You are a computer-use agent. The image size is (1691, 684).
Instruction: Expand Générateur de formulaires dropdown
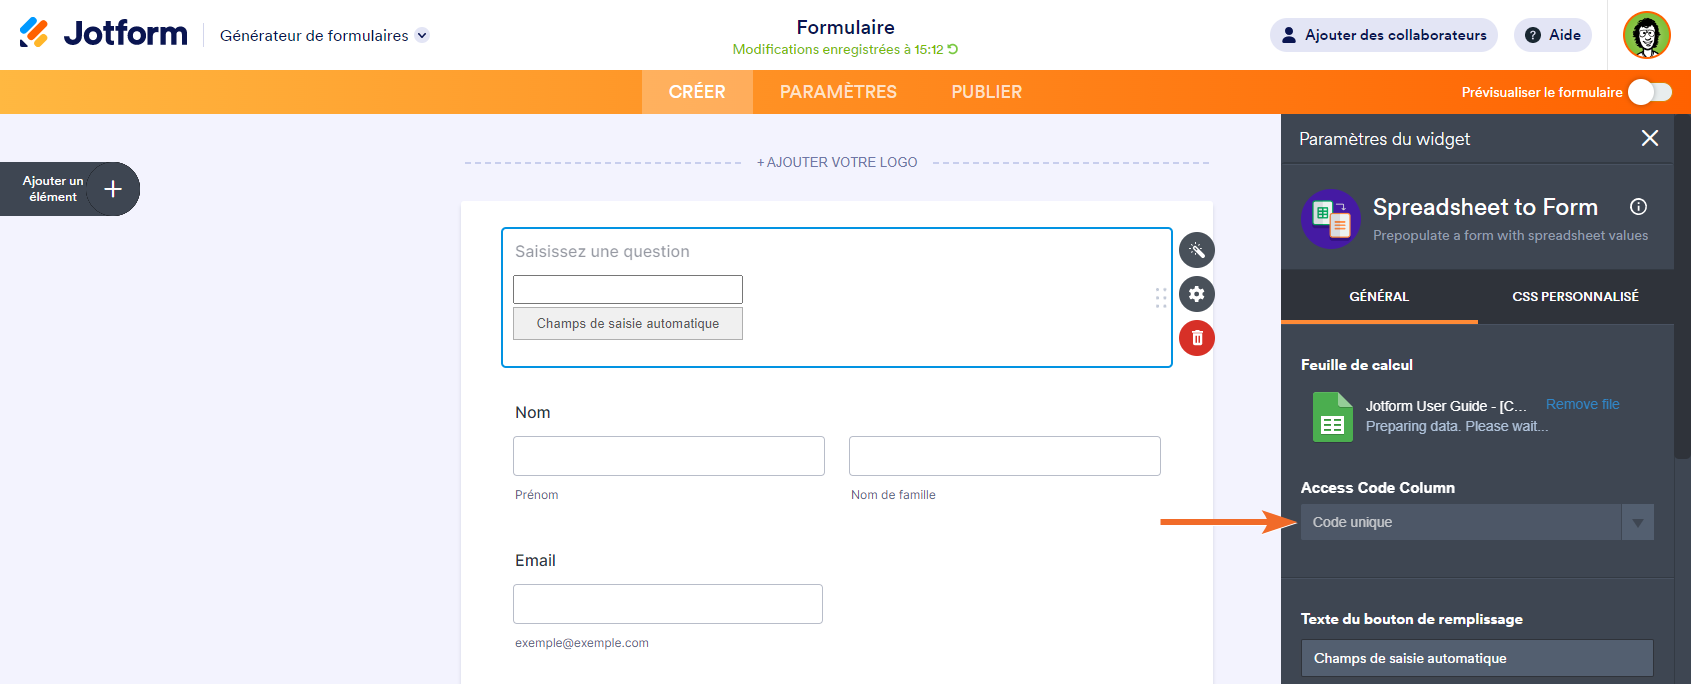pos(422,35)
